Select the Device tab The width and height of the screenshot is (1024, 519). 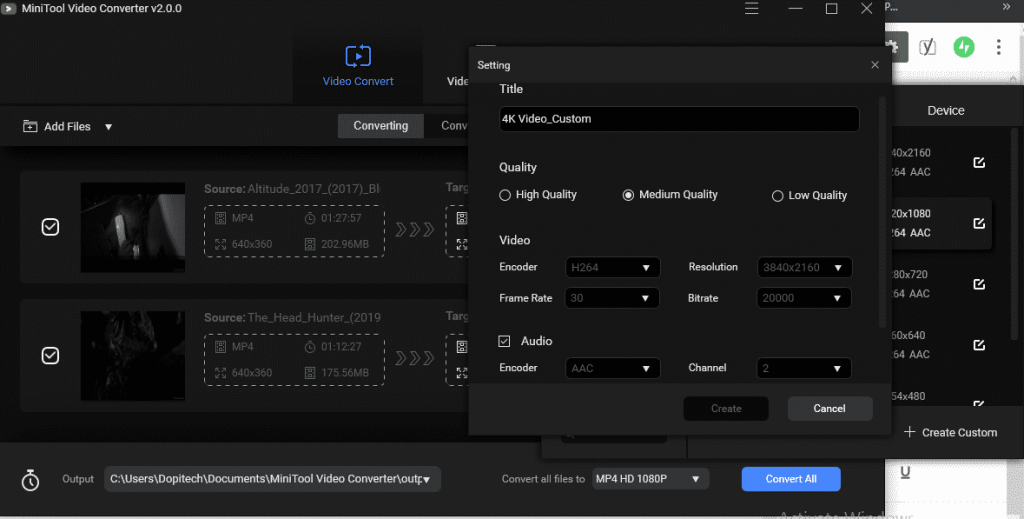coord(946,110)
